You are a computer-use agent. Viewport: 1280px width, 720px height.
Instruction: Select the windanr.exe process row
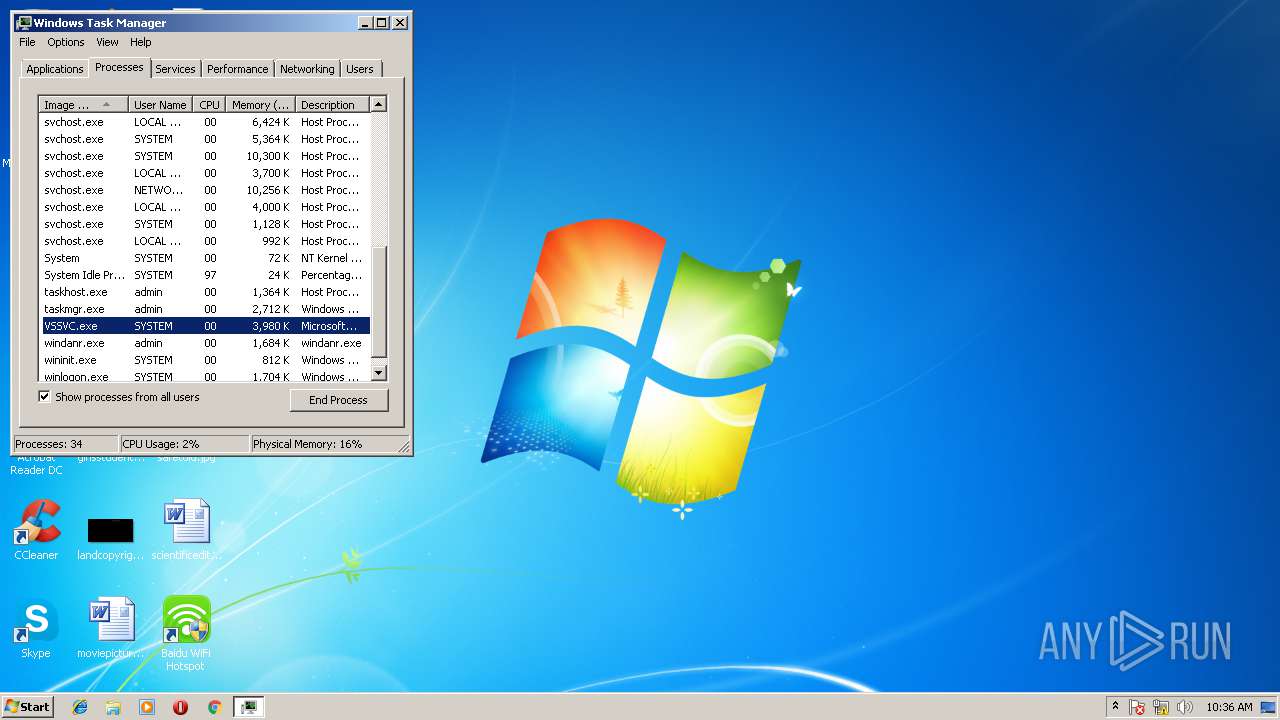(x=205, y=343)
